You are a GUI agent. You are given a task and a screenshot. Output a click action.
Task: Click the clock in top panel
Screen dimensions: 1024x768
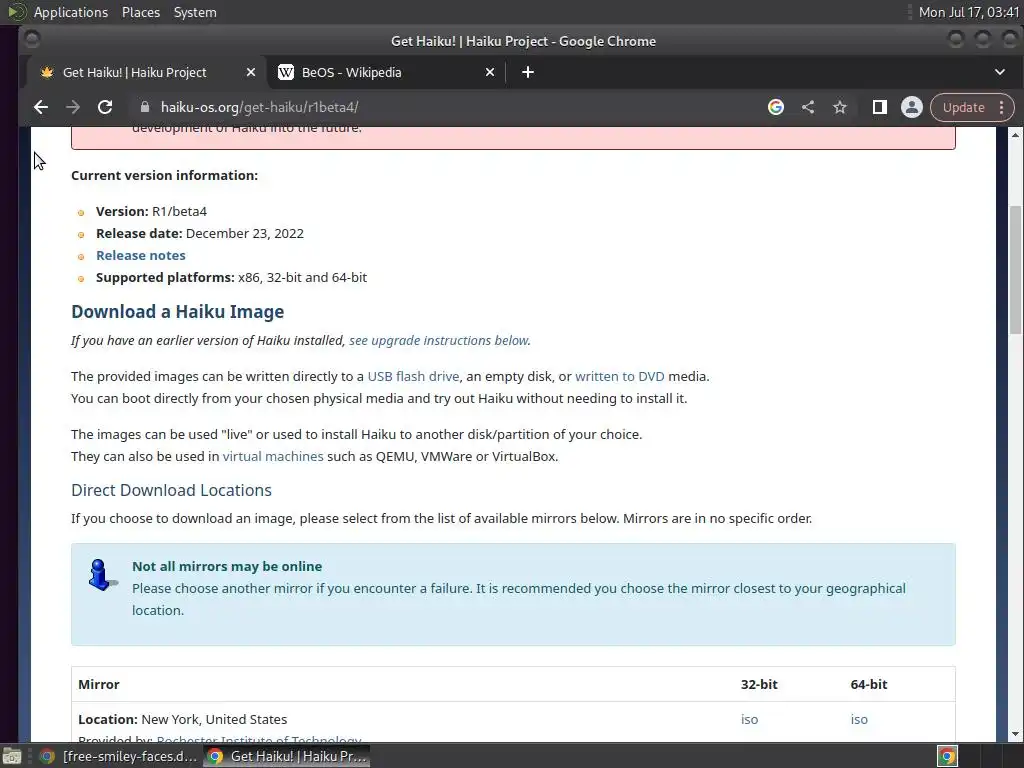point(968,12)
